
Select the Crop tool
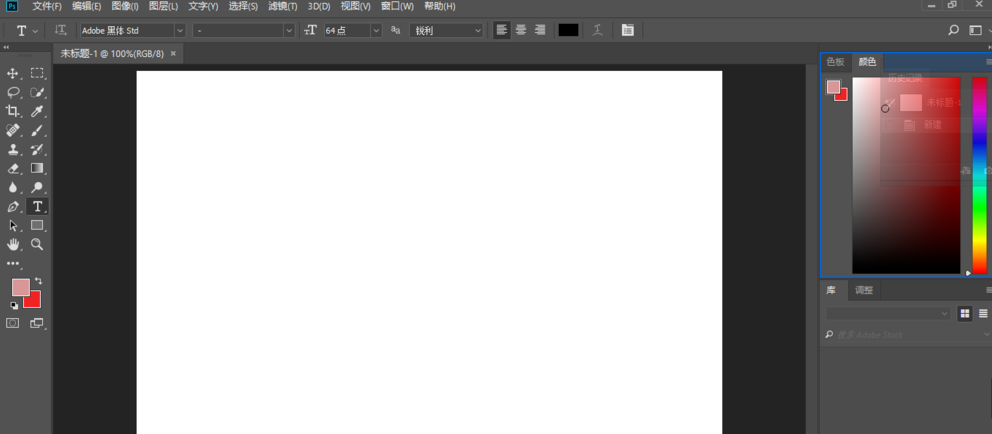click(13, 111)
